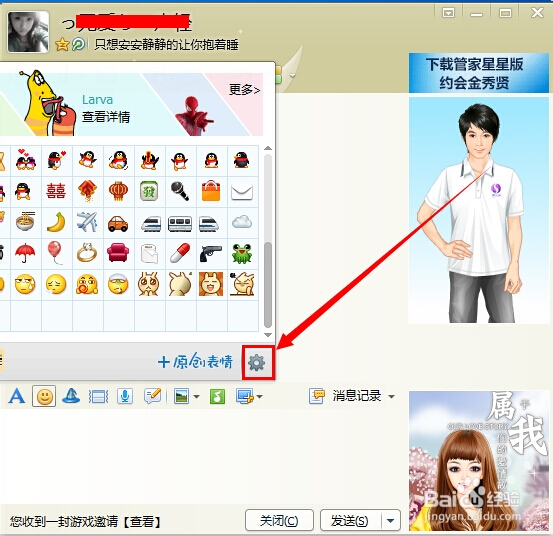Insert the kissing penguins couple emoticon

[25, 160]
